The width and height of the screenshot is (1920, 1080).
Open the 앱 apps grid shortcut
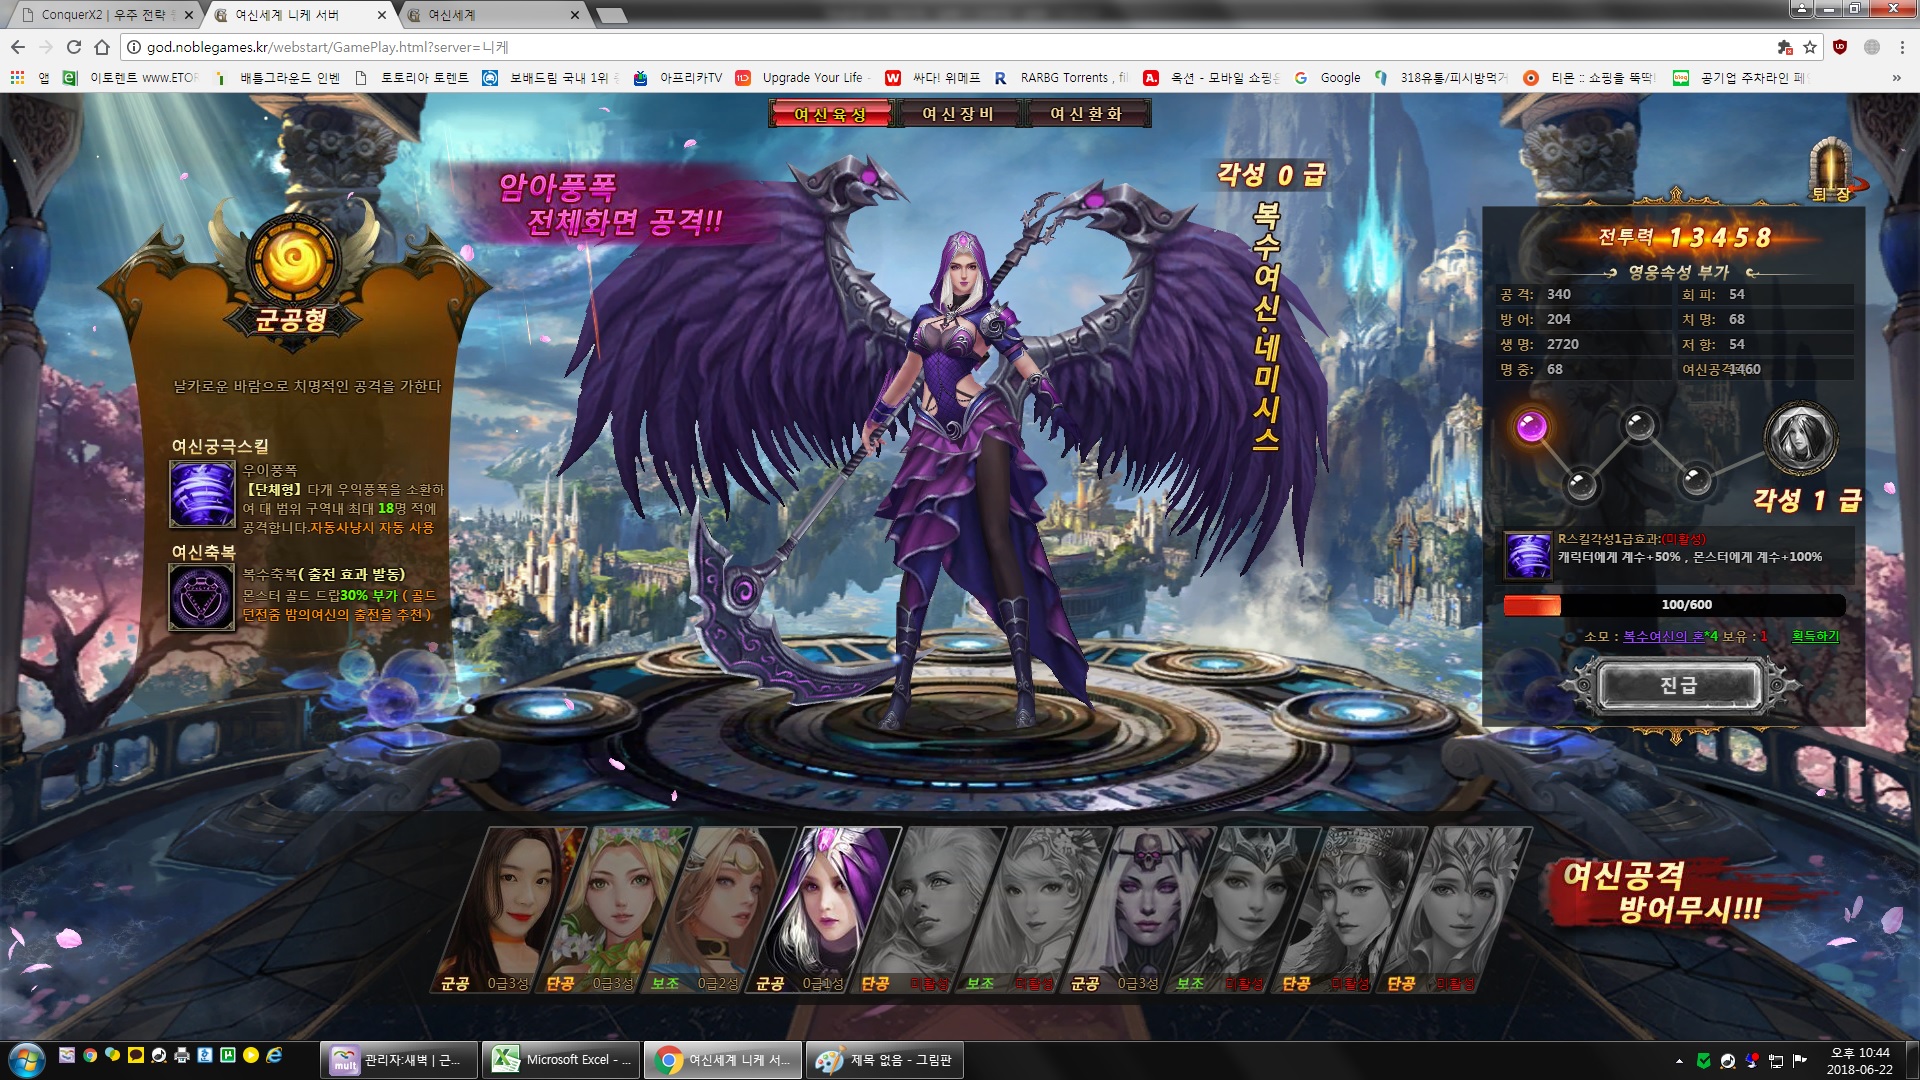click(30, 77)
